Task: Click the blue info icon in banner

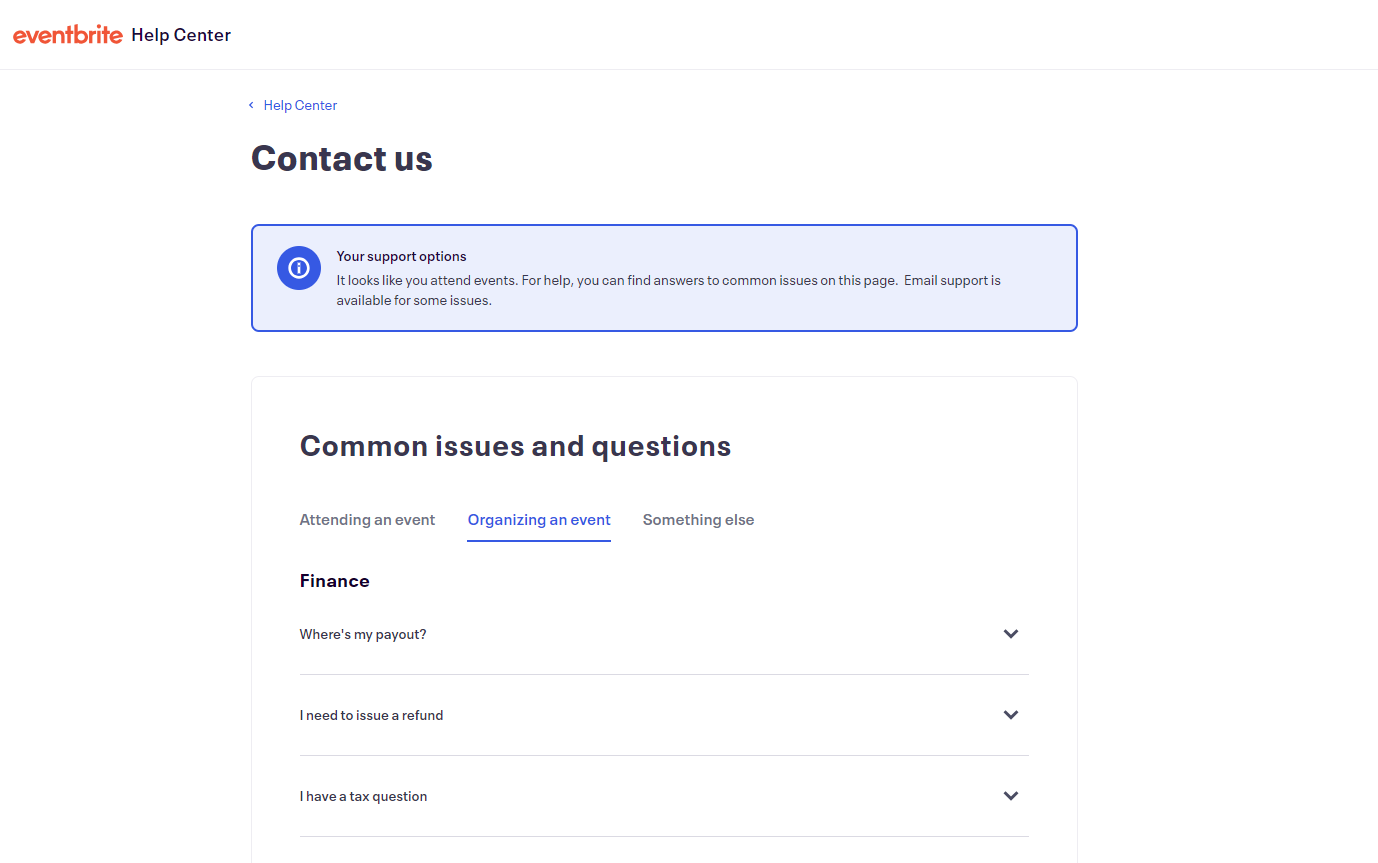Action: click(298, 268)
